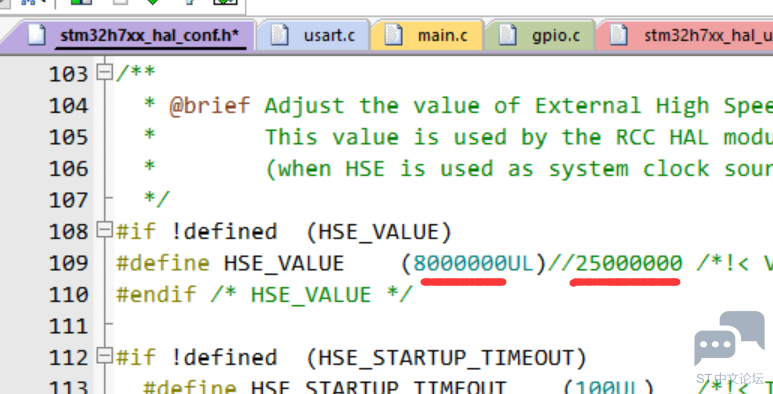The height and width of the screenshot is (394, 773).
Task: Click the @brief tag in the comment
Action: coord(210,106)
